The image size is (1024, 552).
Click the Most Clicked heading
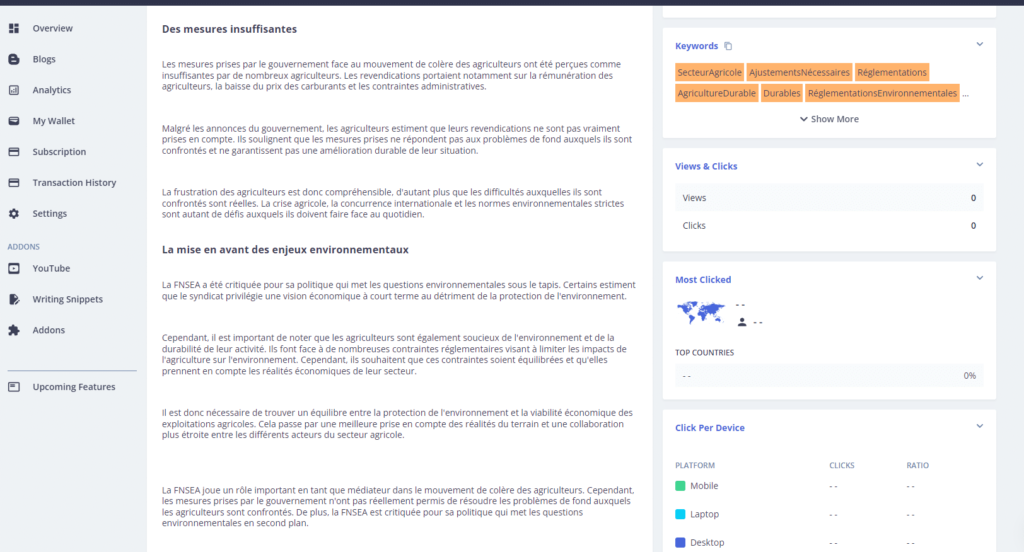tap(703, 280)
